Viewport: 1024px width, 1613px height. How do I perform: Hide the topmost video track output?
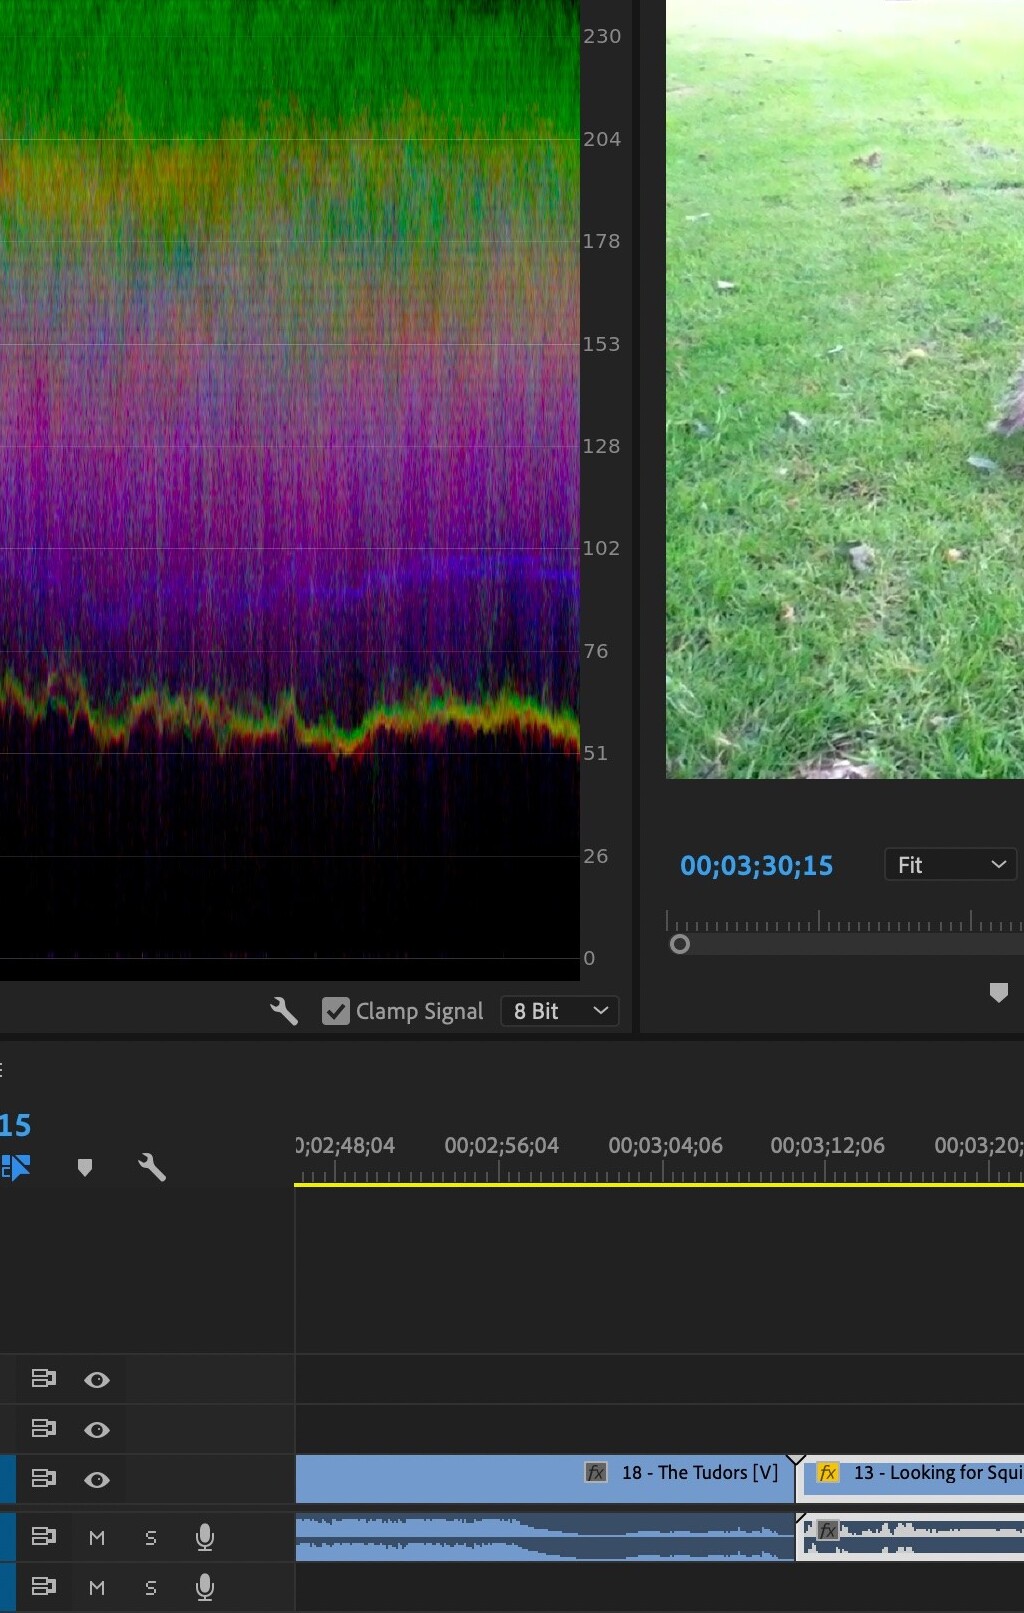pos(97,1380)
